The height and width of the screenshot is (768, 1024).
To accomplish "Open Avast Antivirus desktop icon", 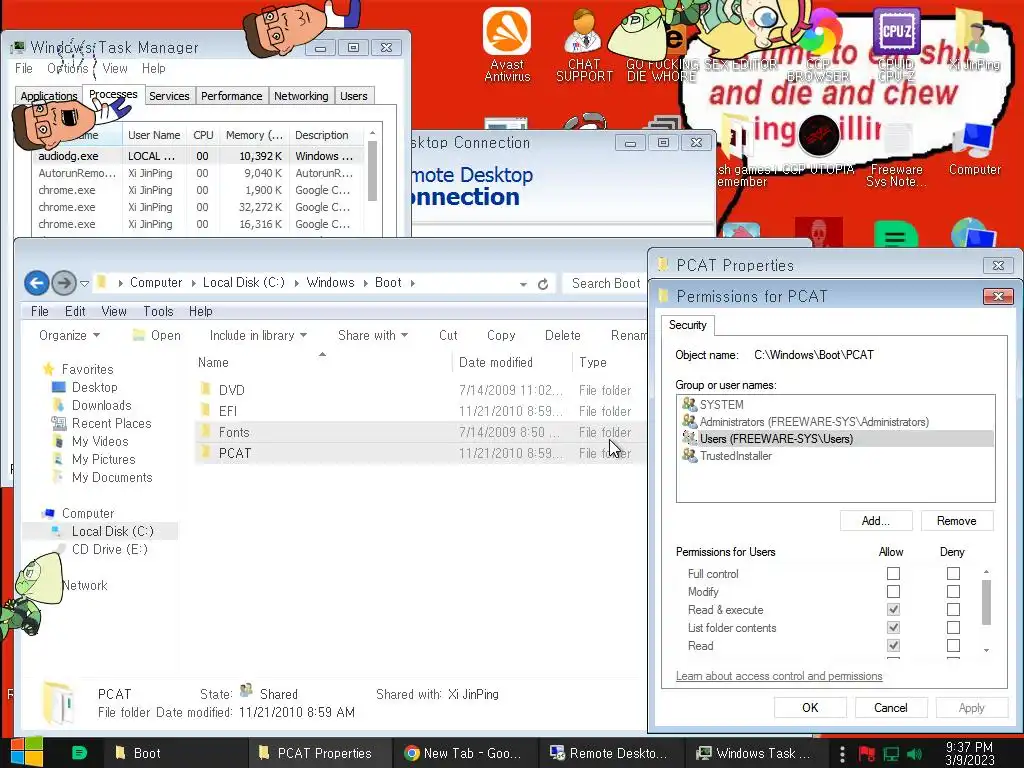I will (507, 44).
